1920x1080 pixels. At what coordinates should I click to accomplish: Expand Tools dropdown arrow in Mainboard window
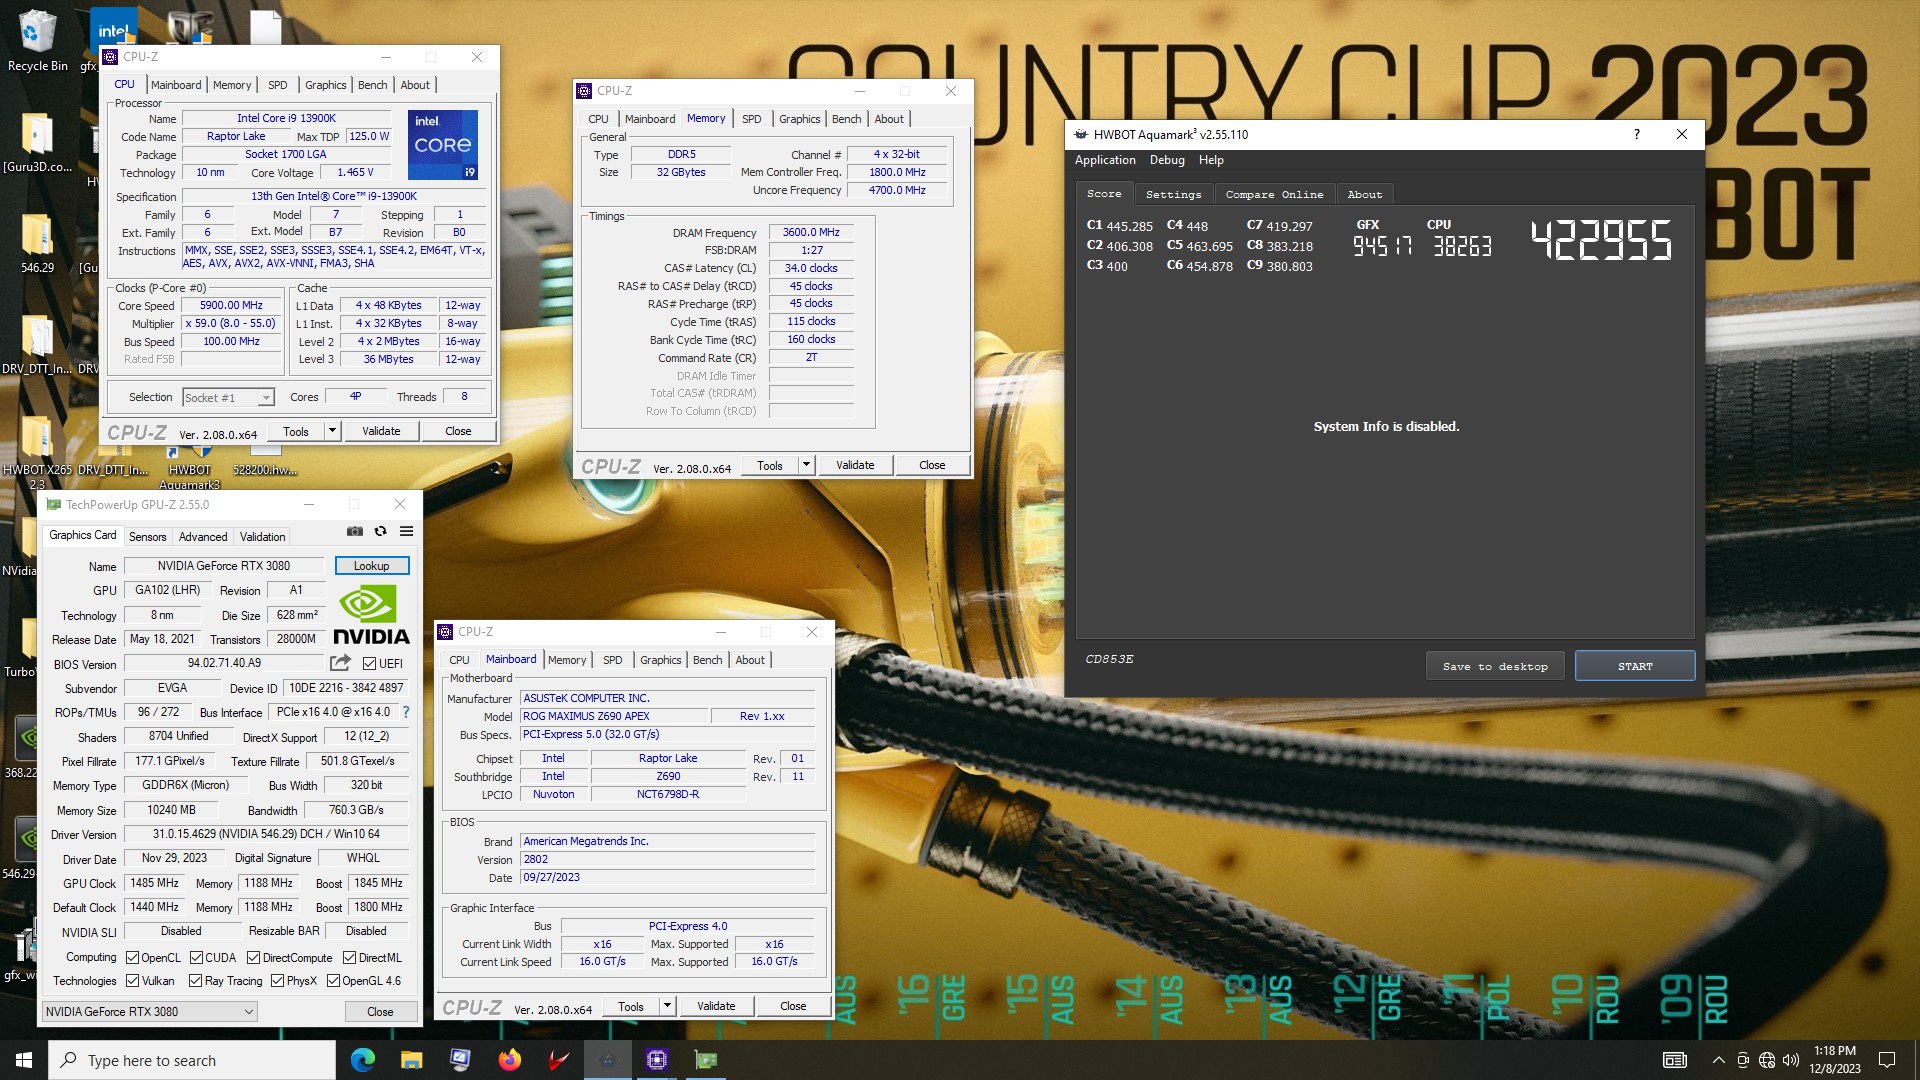coord(667,1006)
